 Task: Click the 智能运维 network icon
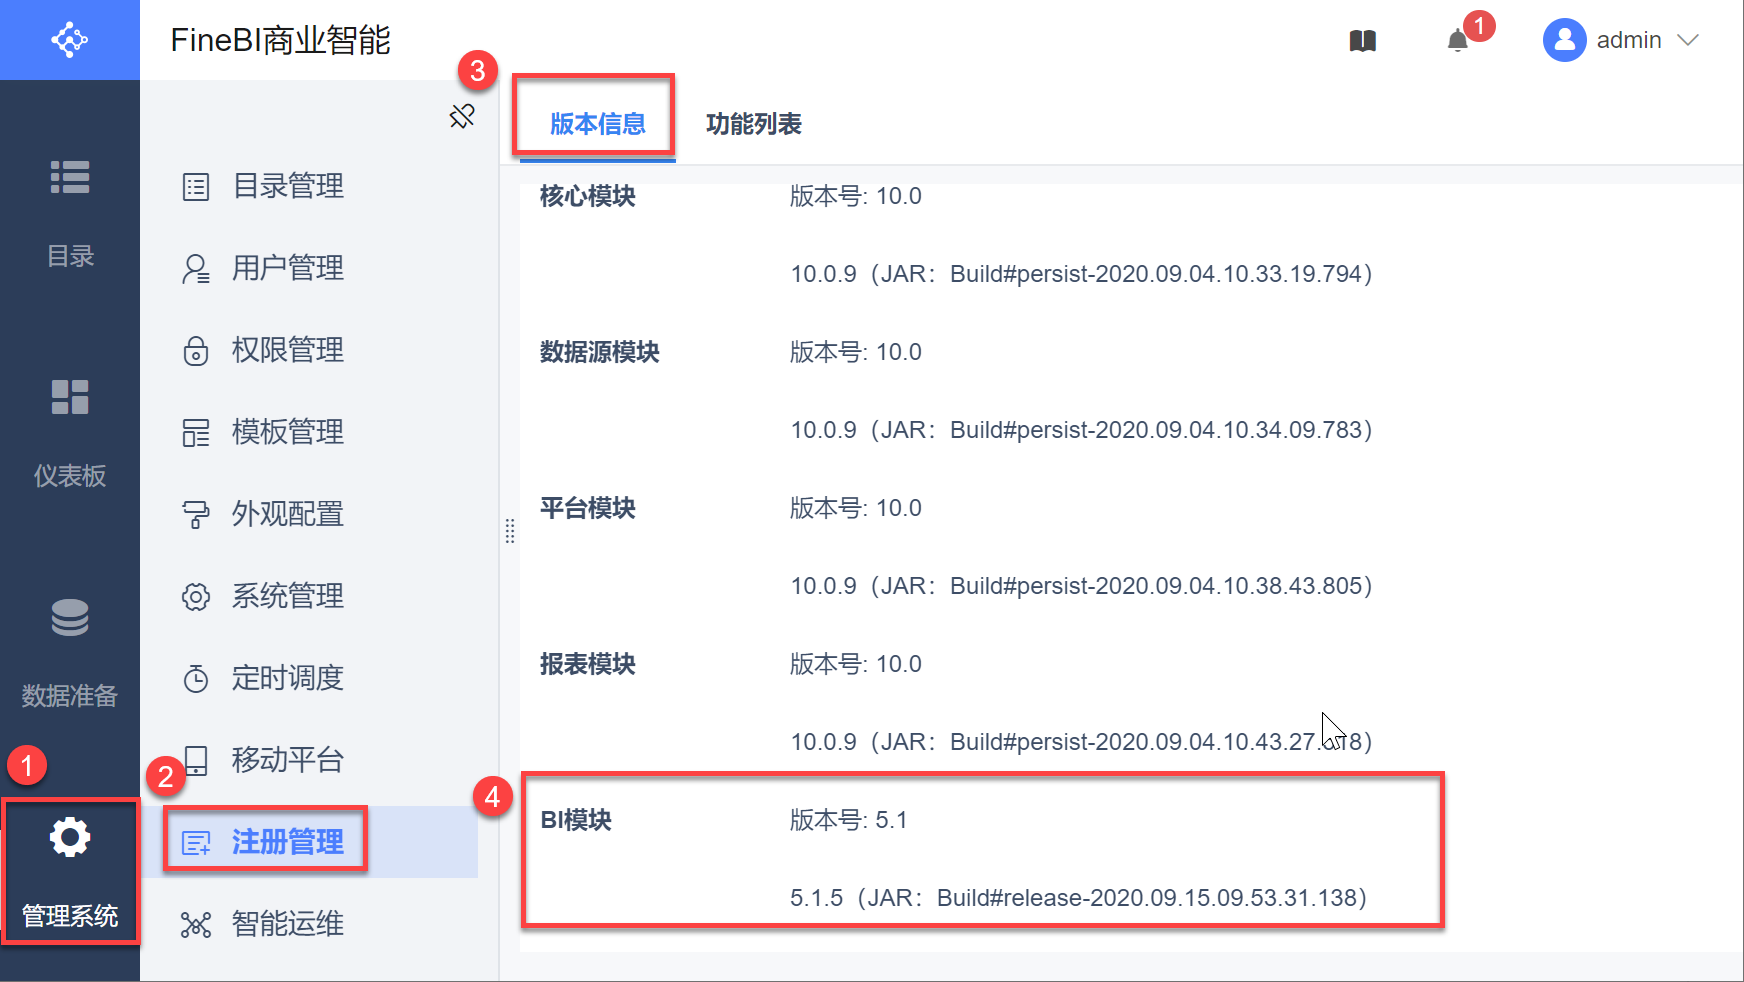pos(196,925)
